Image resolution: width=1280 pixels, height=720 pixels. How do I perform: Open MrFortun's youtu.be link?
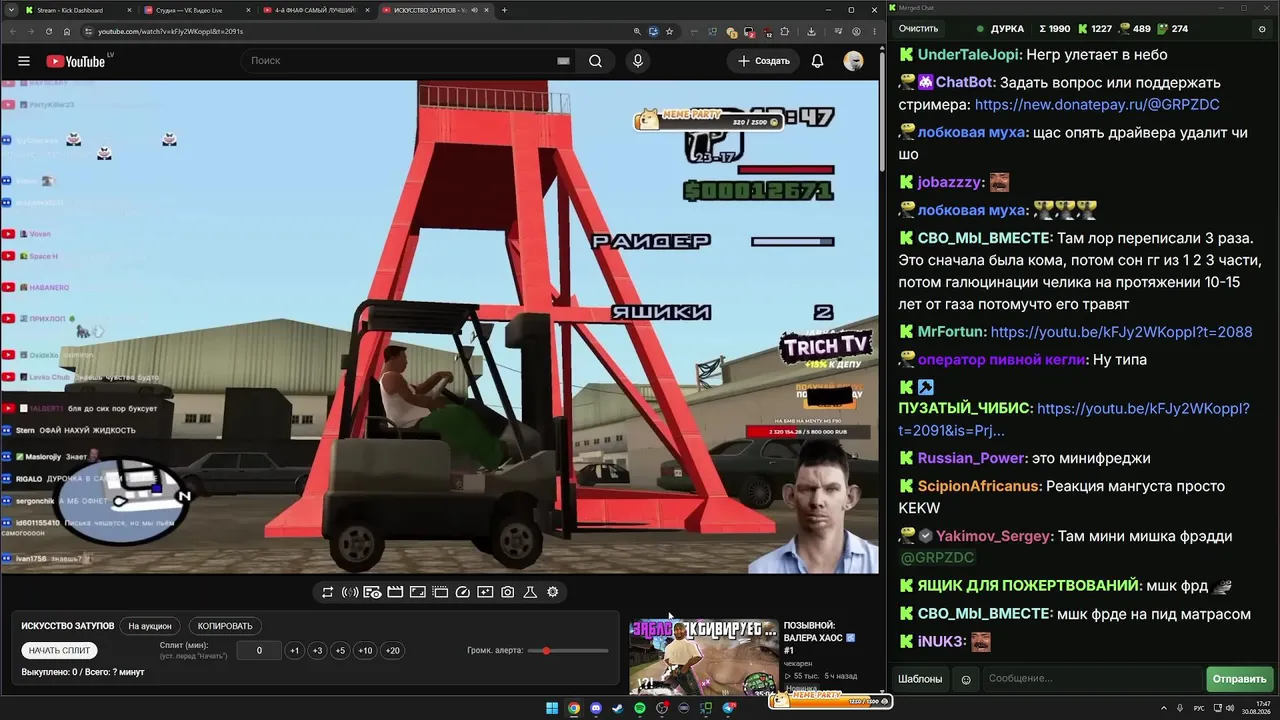pyautogui.click(x=1121, y=332)
